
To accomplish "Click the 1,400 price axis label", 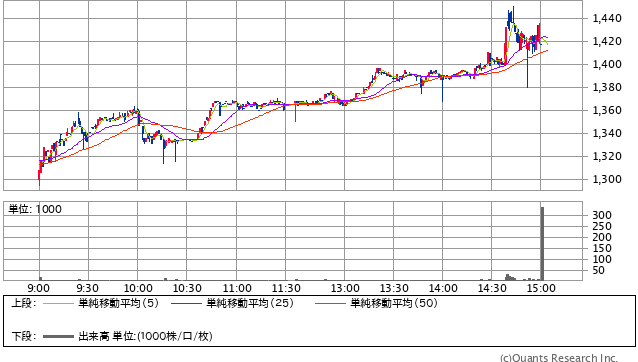I will pos(607,64).
